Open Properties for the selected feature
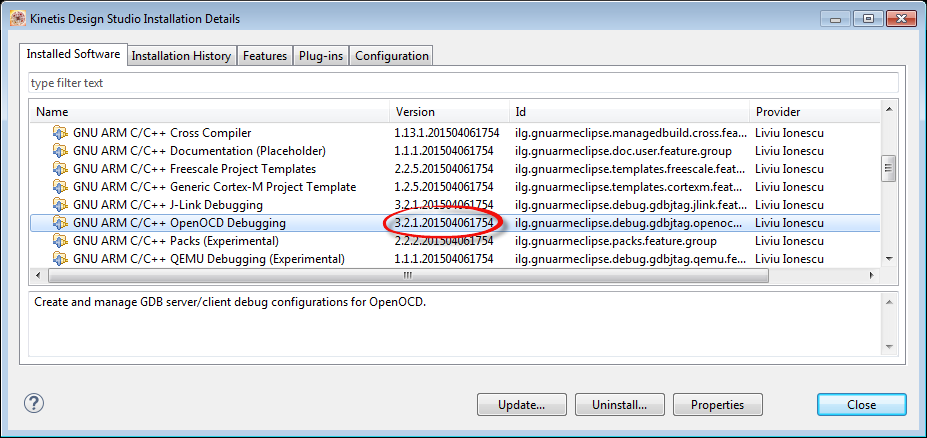Screen dimensions: 927x438 [x=718, y=405]
